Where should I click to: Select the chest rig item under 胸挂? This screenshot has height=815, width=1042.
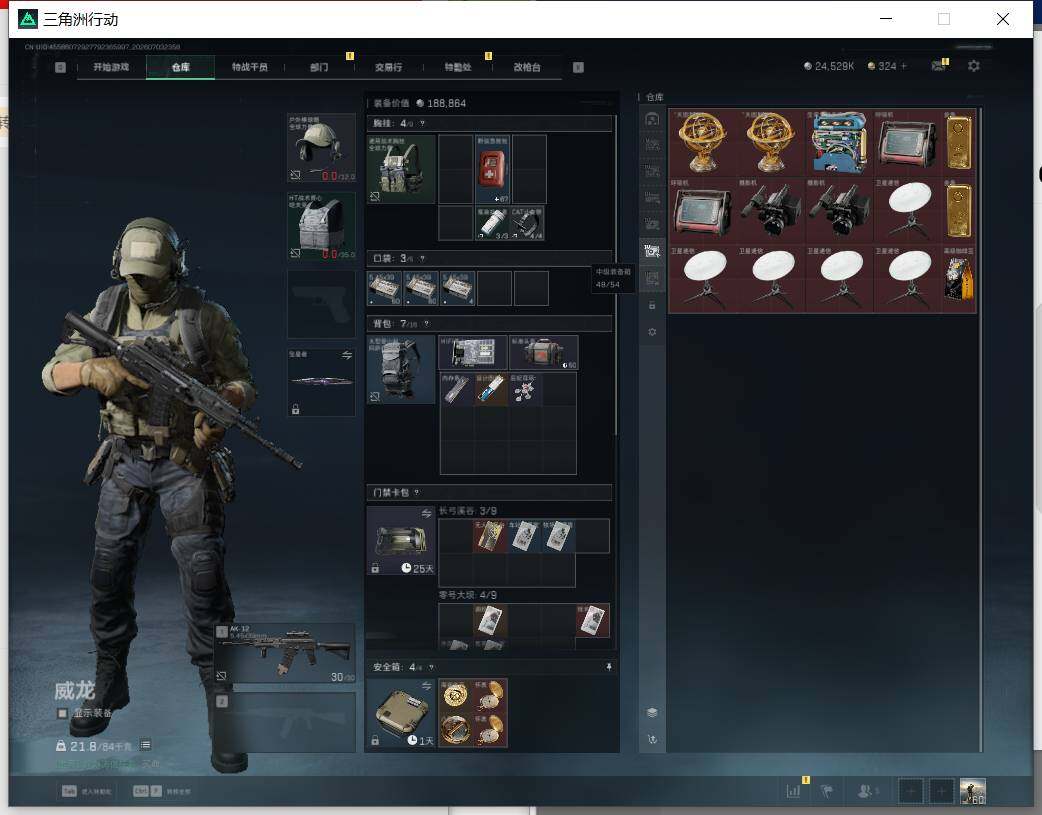coord(401,169)
